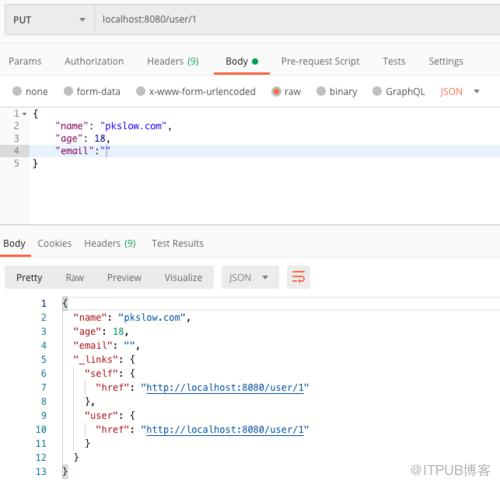The width and height of the screenshot is (500, 485).
Task: Expand the JSON body type dropdown arrow
Action: tap(476, 91)
